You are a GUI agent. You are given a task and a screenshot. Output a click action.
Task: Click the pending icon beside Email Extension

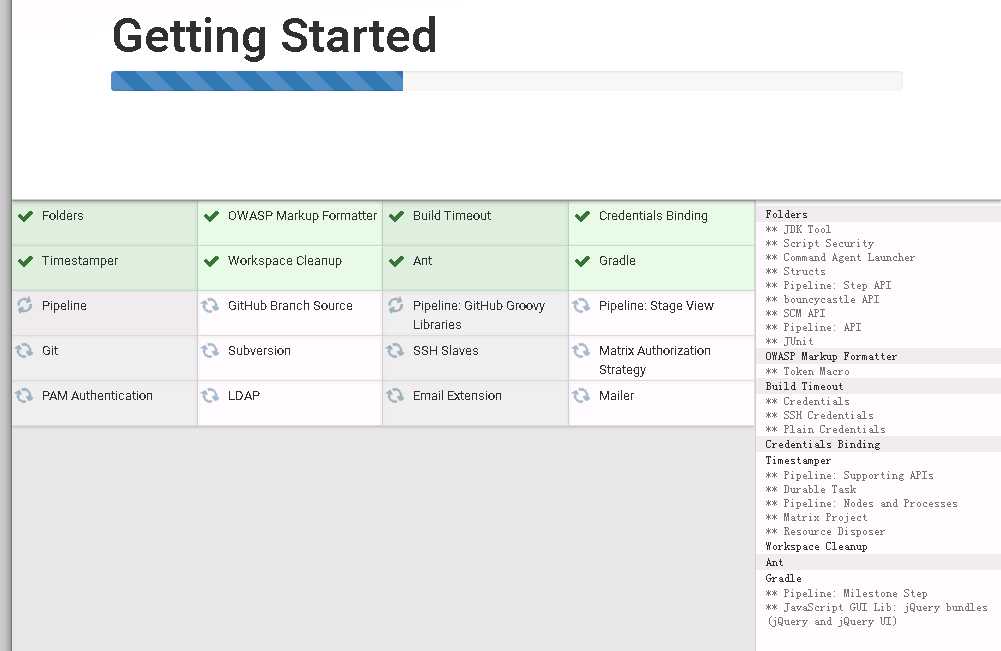tap(395, 396)
